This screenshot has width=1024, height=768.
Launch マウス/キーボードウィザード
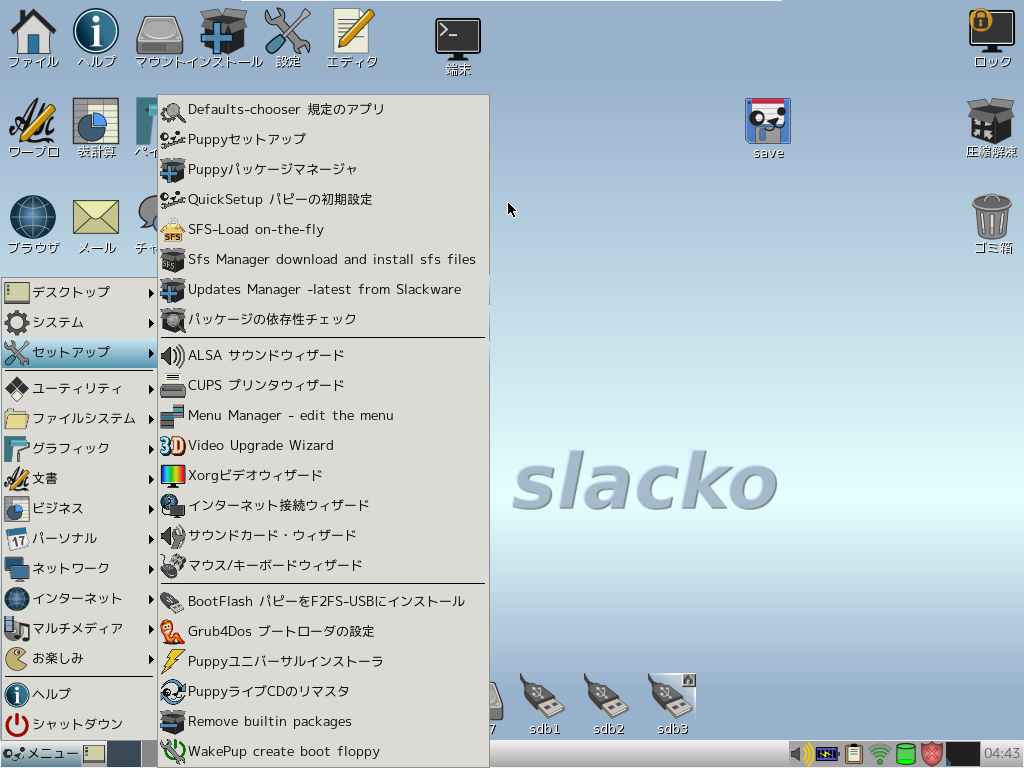click(x=323, y=566)
